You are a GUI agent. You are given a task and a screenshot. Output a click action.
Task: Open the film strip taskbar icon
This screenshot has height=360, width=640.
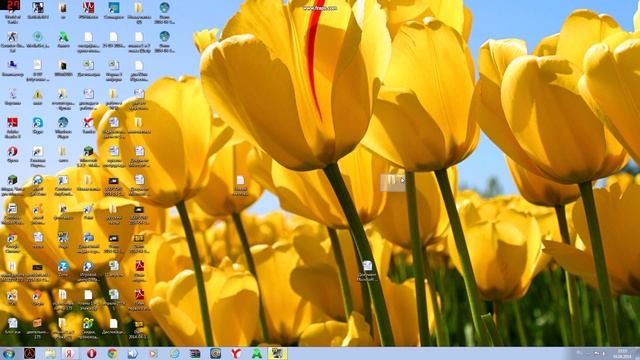[195, 353]
